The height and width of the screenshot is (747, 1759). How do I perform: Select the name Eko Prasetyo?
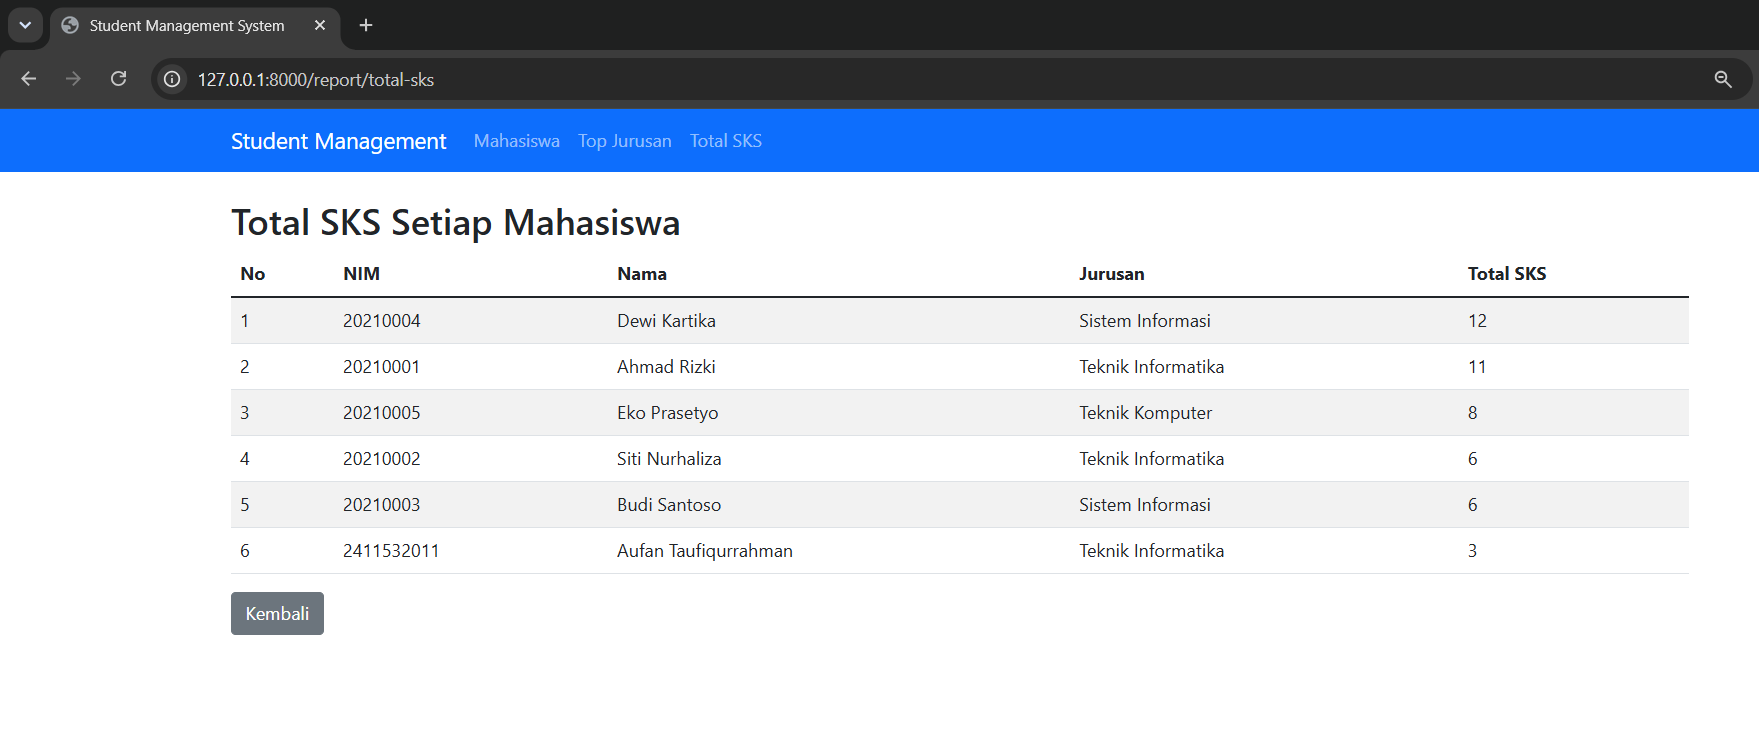click(667, 413)
